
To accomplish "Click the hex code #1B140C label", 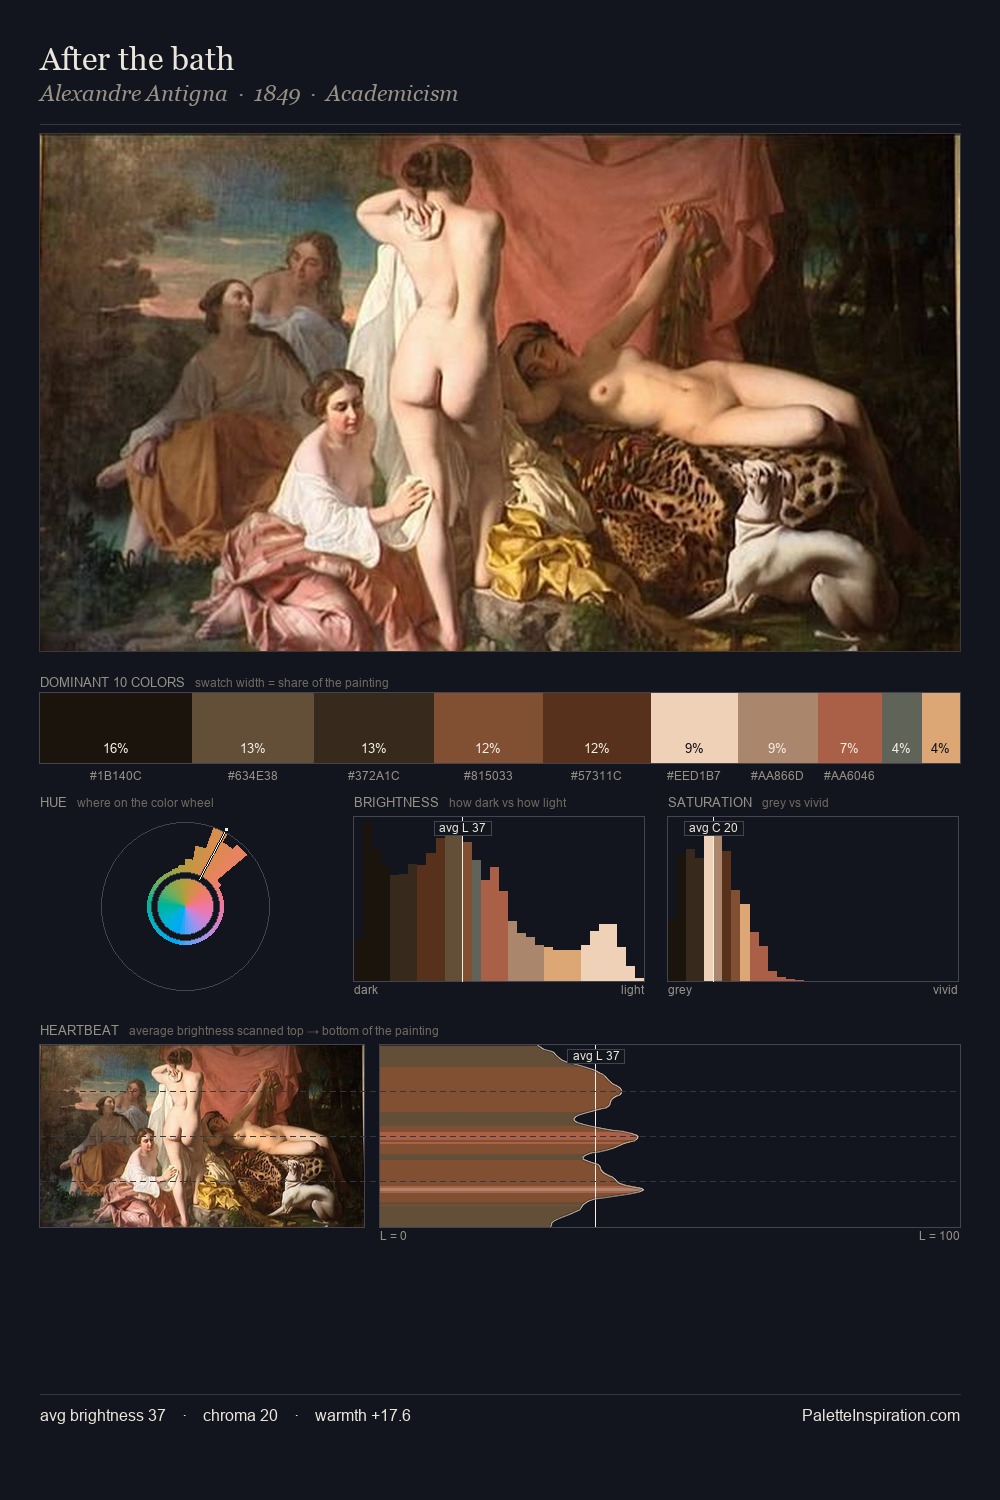I will [116, 776].
